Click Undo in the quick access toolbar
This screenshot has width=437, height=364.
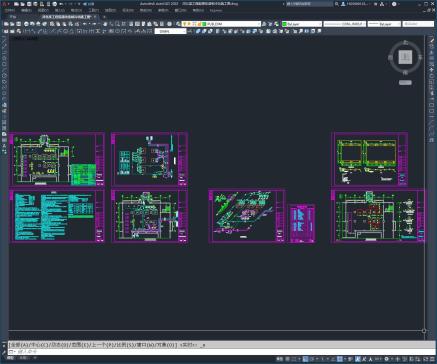coord(61,4)
